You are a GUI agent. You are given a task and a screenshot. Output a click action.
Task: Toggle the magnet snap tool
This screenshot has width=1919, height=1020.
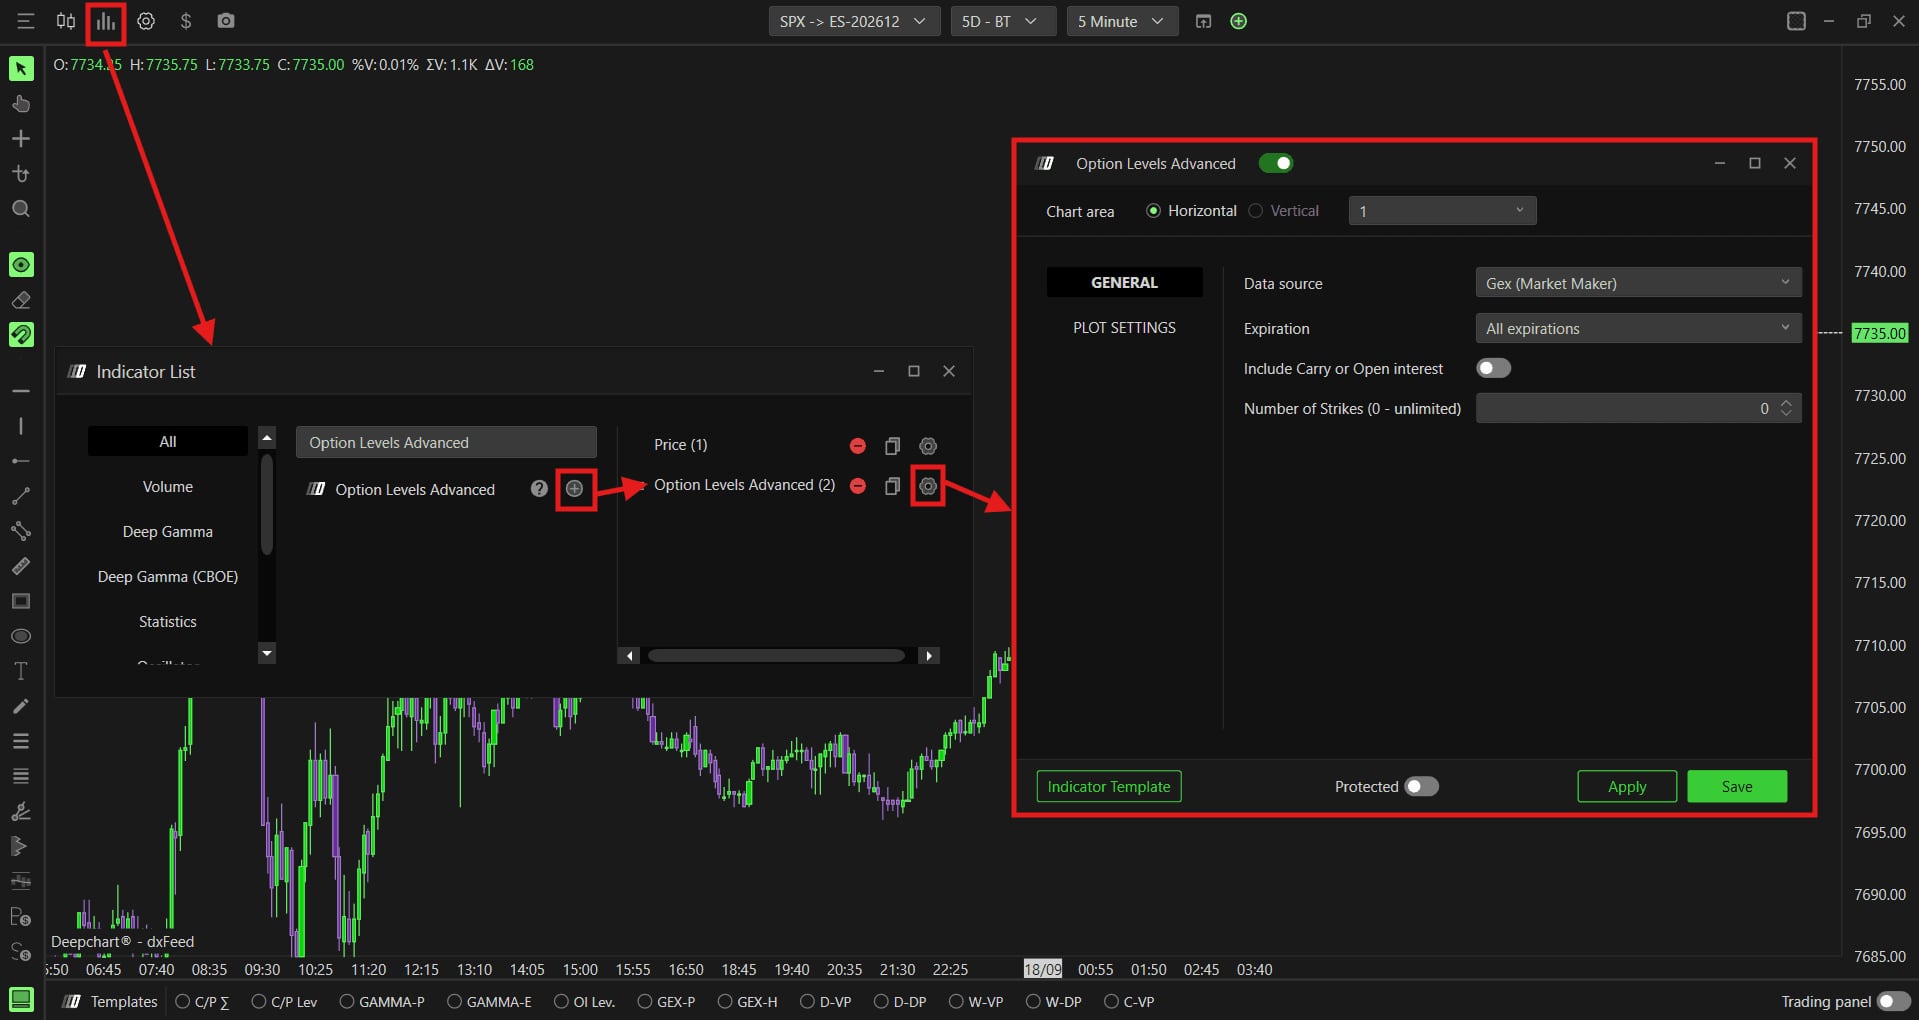tap(21, 334)
